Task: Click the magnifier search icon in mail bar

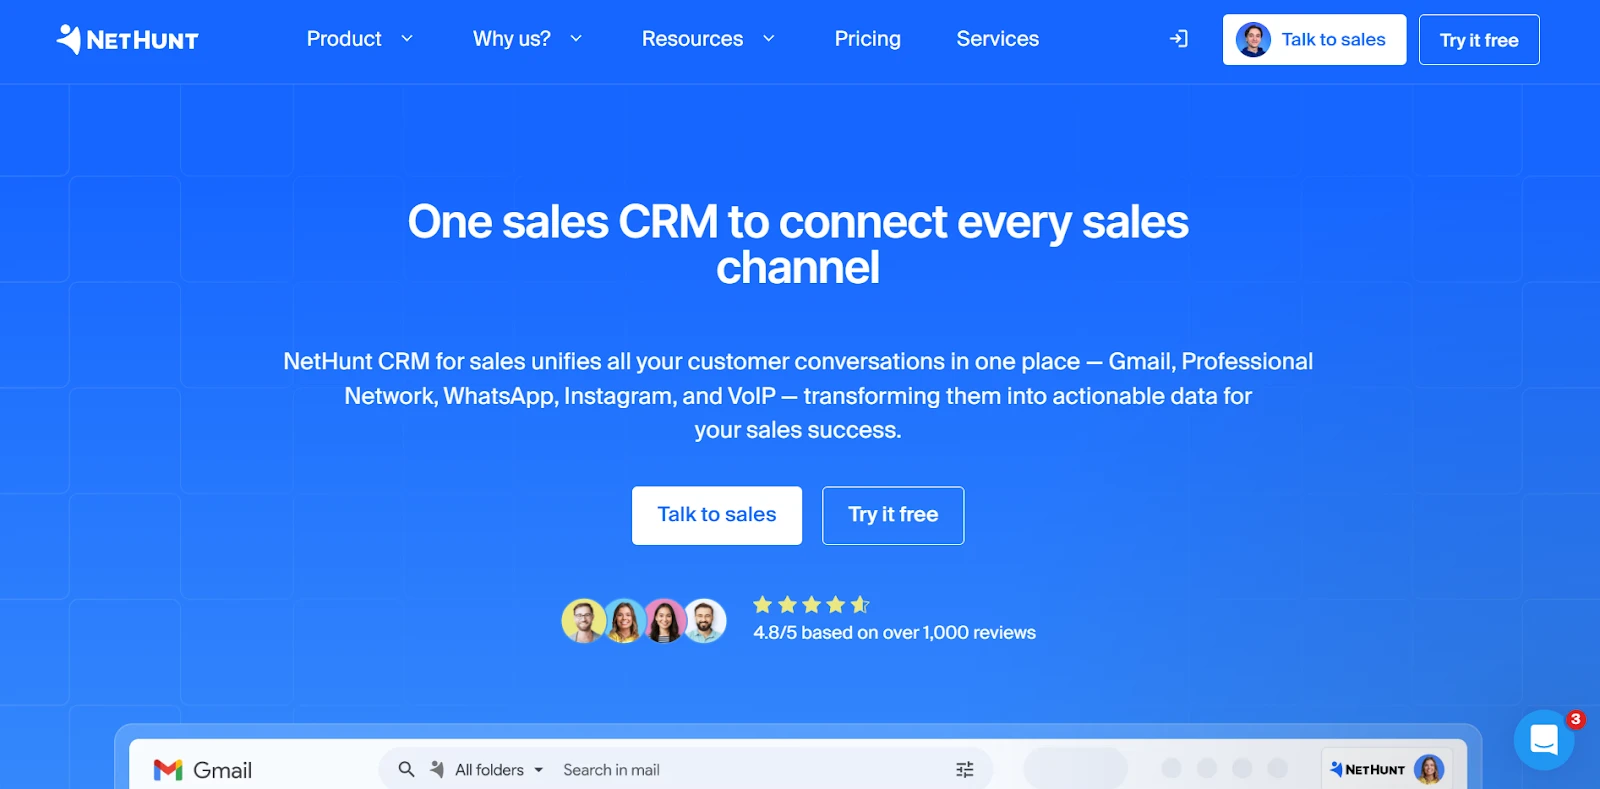Action: tap(406, 769)
